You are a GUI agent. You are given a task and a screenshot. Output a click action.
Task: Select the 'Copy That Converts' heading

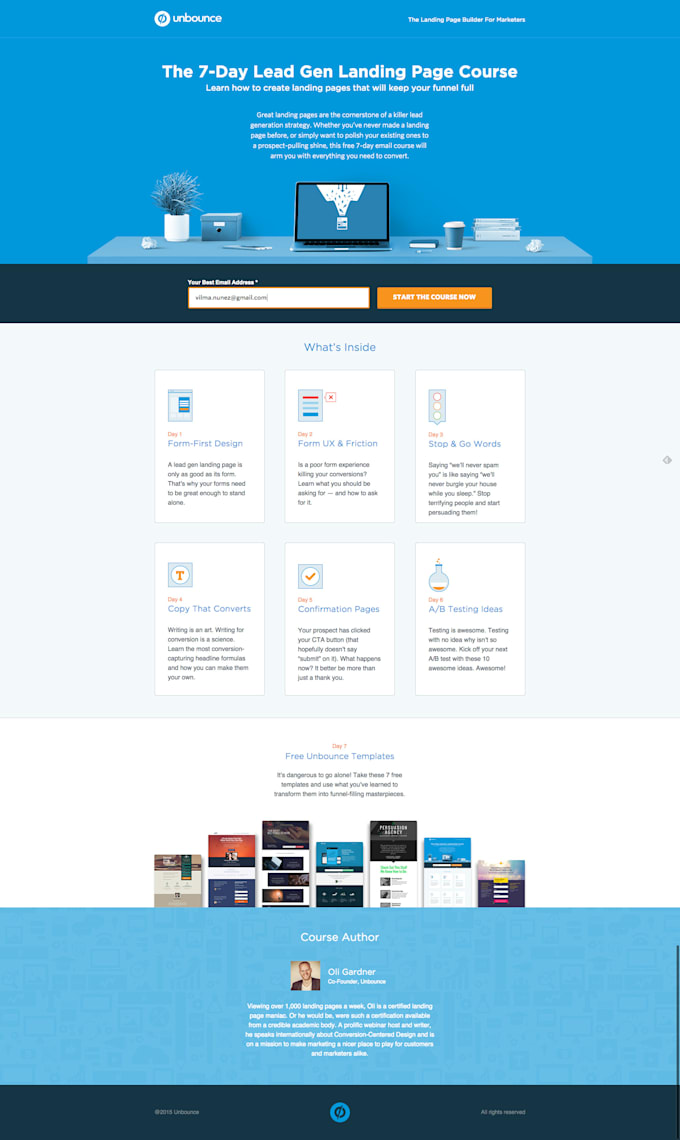[209, 609]
